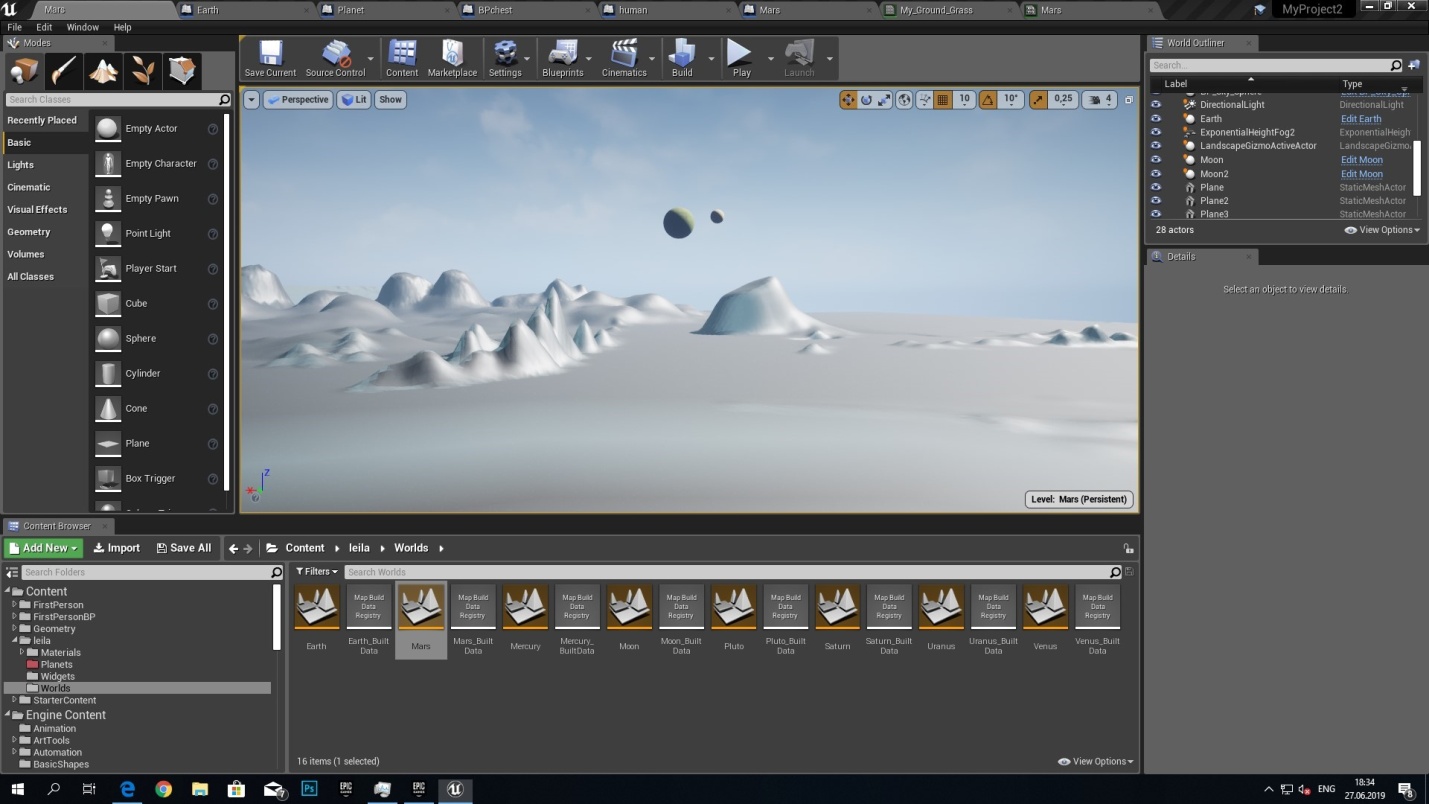Select the translate gizmo tool in viewport

coord(848,100)
